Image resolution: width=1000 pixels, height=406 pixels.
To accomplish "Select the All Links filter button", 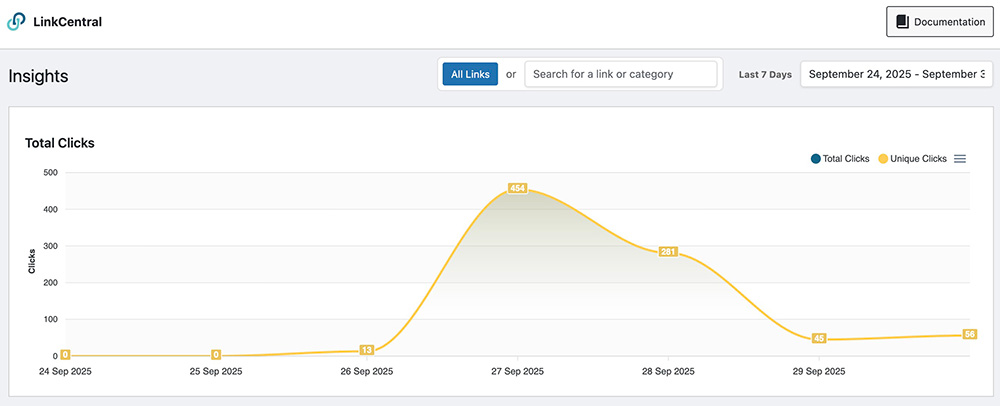I will tap(470, 74).
